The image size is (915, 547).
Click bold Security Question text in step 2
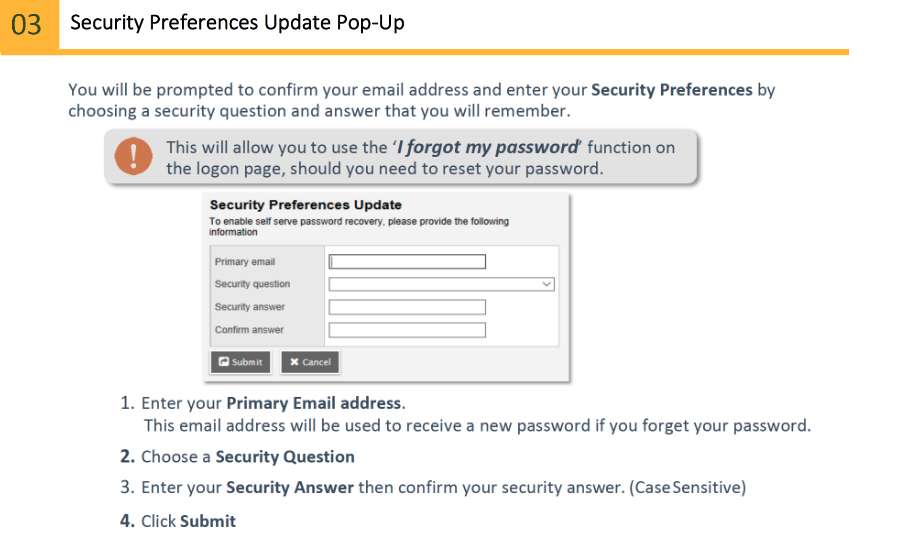[285, 457]
